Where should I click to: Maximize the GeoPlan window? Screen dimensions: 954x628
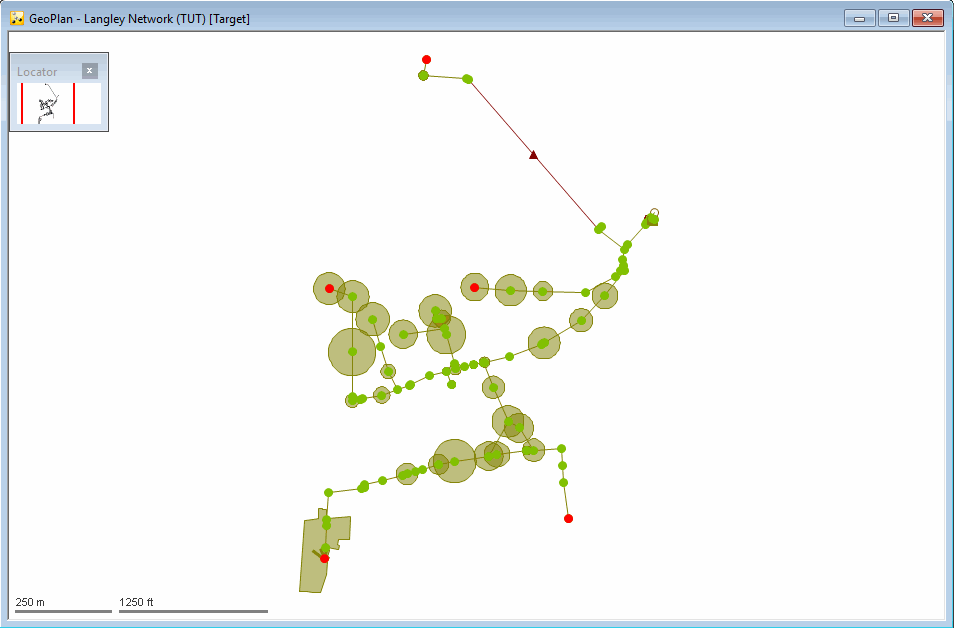pyautogui.click(x=893, y=18)
